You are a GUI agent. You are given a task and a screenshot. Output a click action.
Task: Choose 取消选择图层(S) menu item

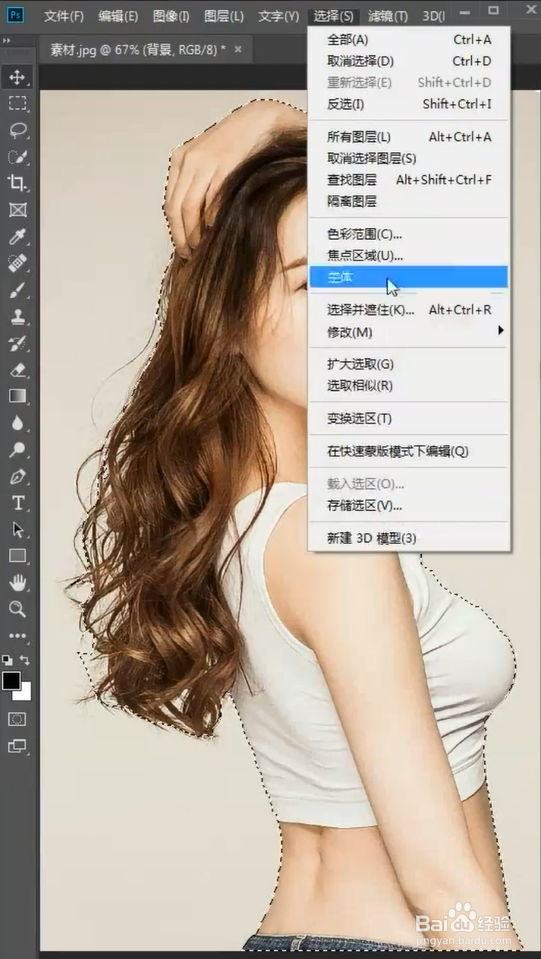pyautogui.click(x=408, y=158)
